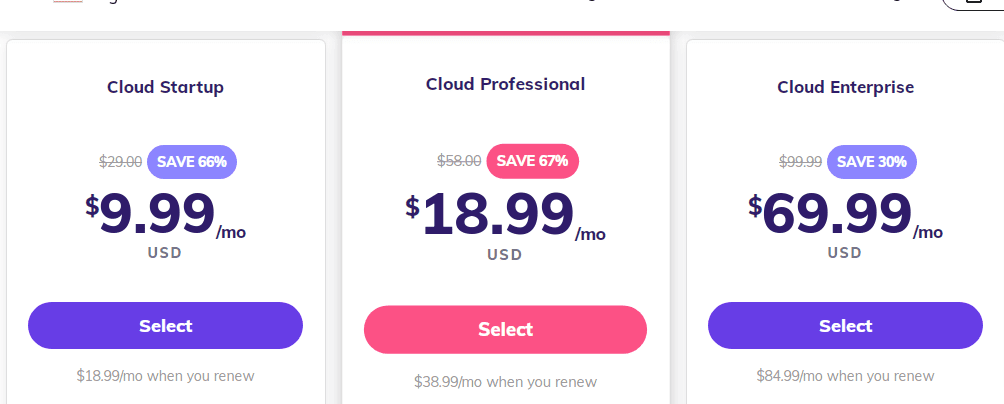Click the $38.99/mo when you renew text
This screenshot has height=404, width=1004.
(x=505, y=382)
